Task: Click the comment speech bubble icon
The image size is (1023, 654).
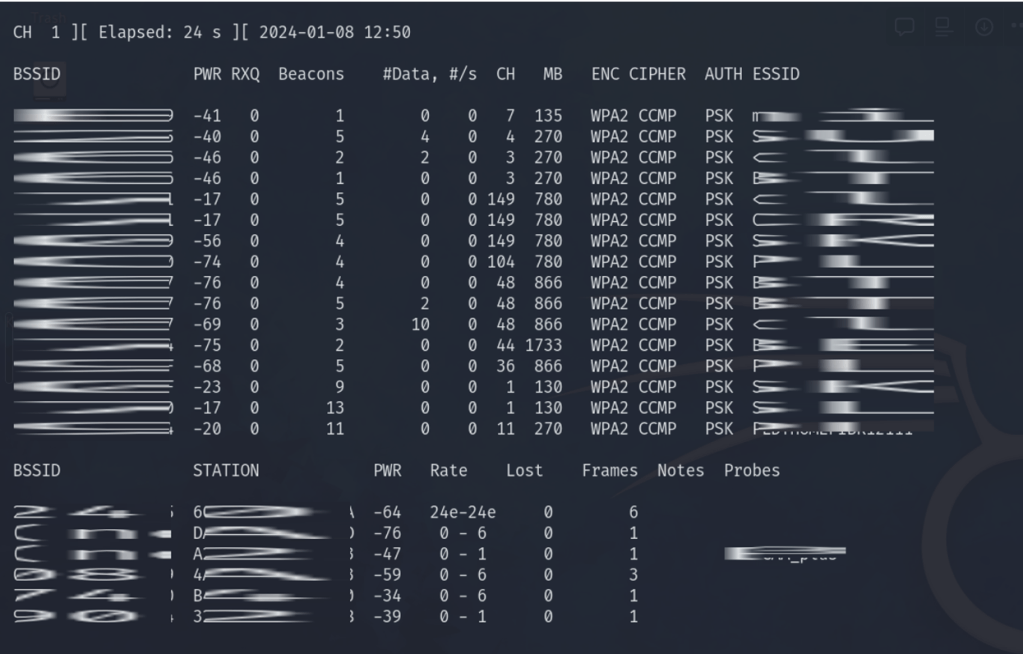Action: [x=905, y=28]
